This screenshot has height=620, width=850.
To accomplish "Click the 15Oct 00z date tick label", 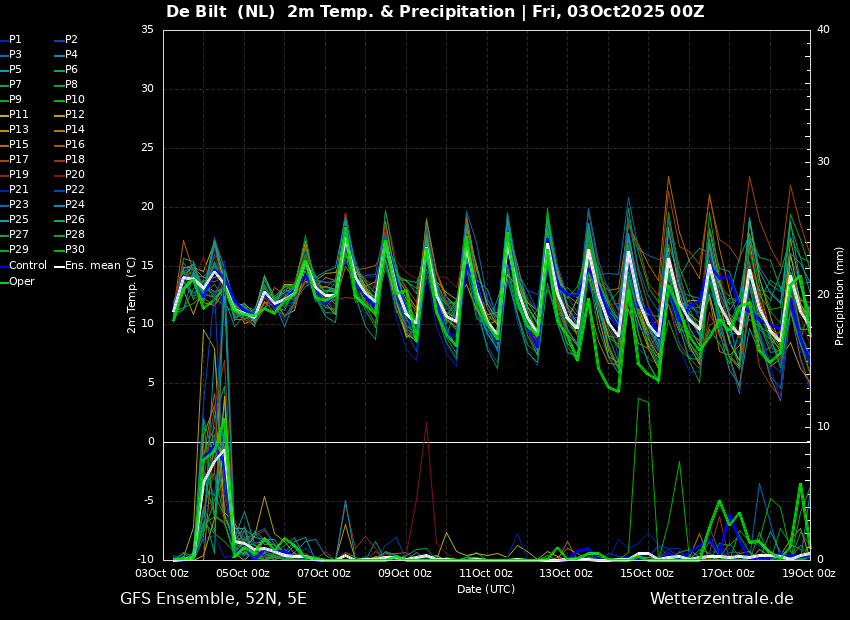I will pyautogui.click(x=647, y=574).
